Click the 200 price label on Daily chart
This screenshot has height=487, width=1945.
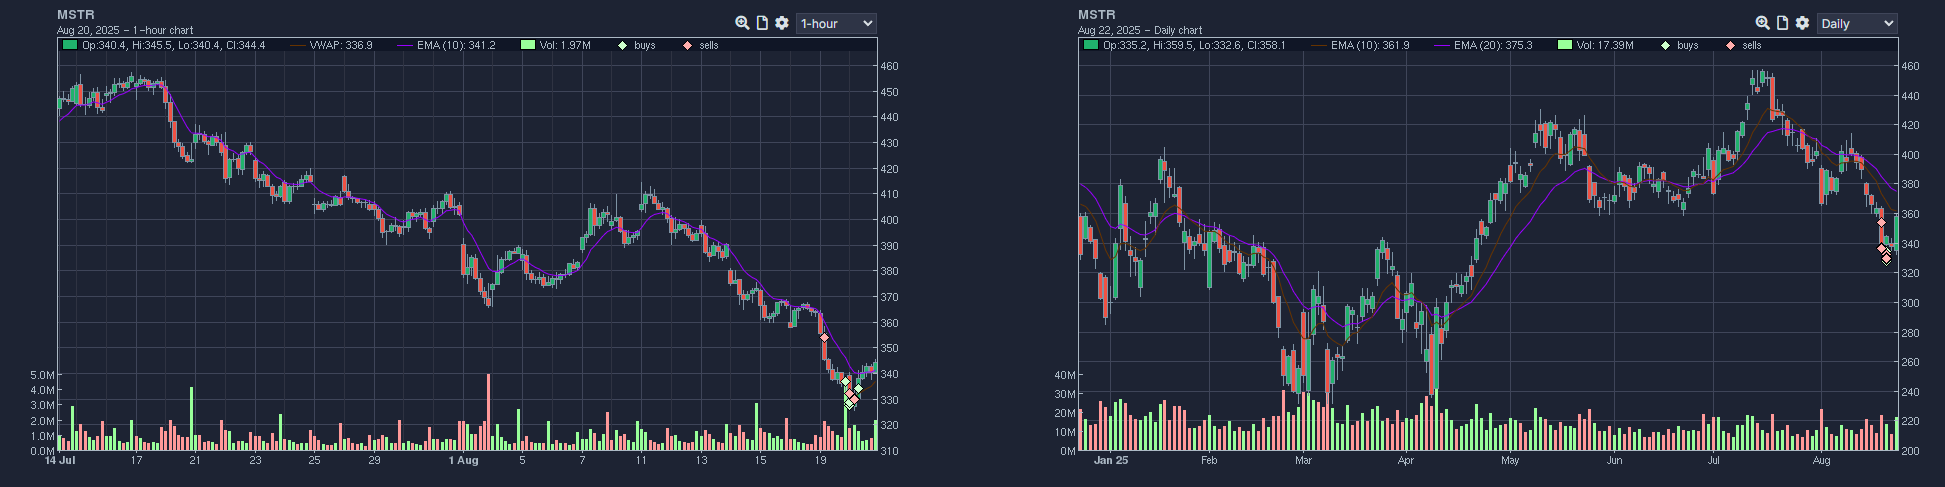click(1910, 452)
